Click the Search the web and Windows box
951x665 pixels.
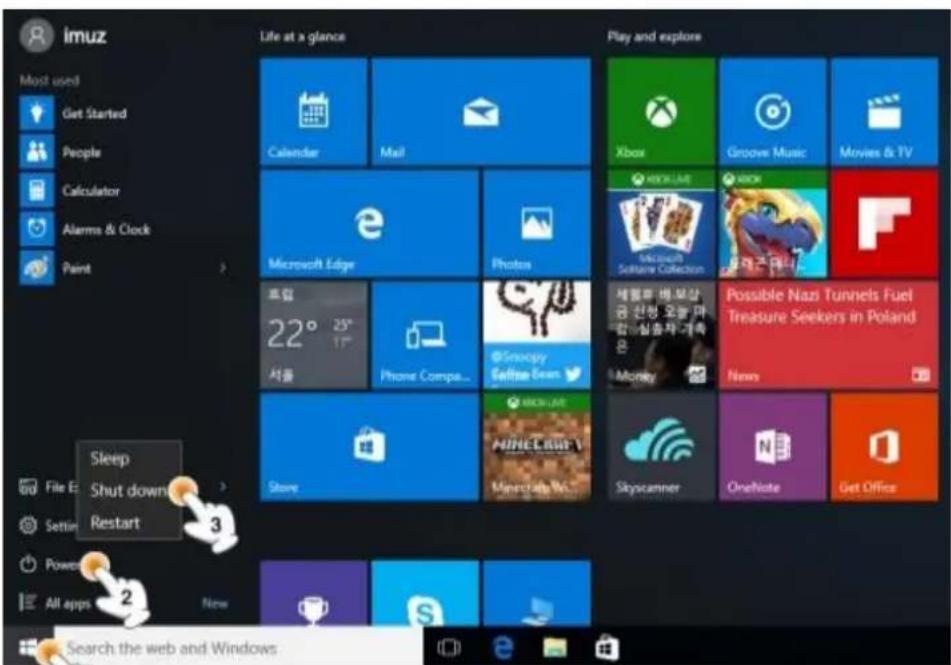coord(239,647)
